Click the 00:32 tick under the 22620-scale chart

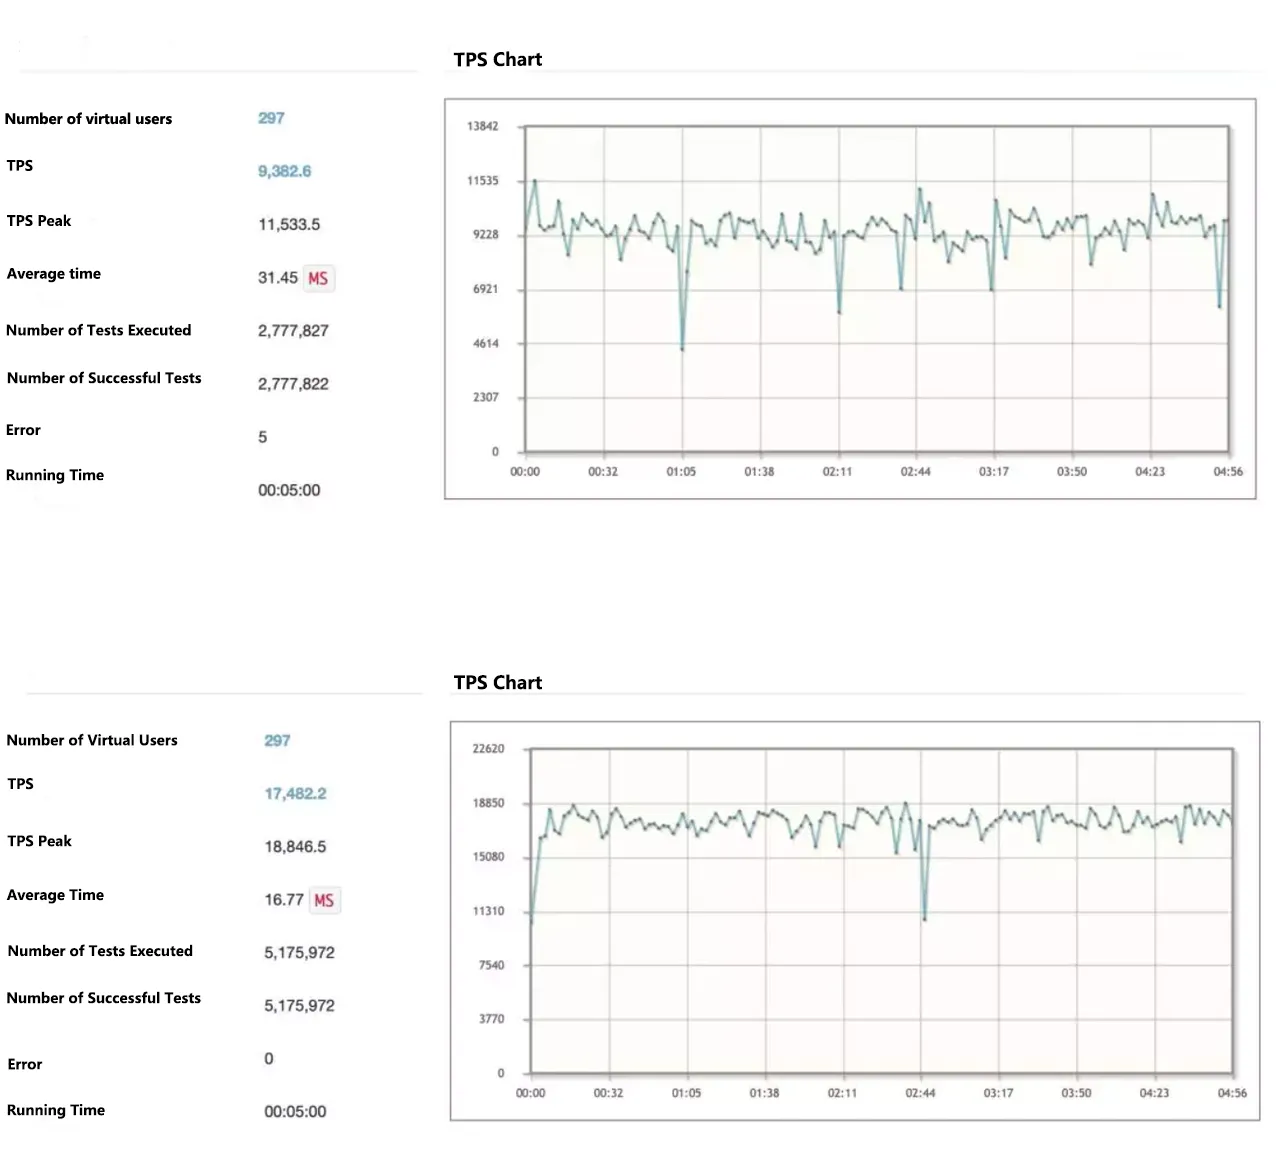[608, 1093]
